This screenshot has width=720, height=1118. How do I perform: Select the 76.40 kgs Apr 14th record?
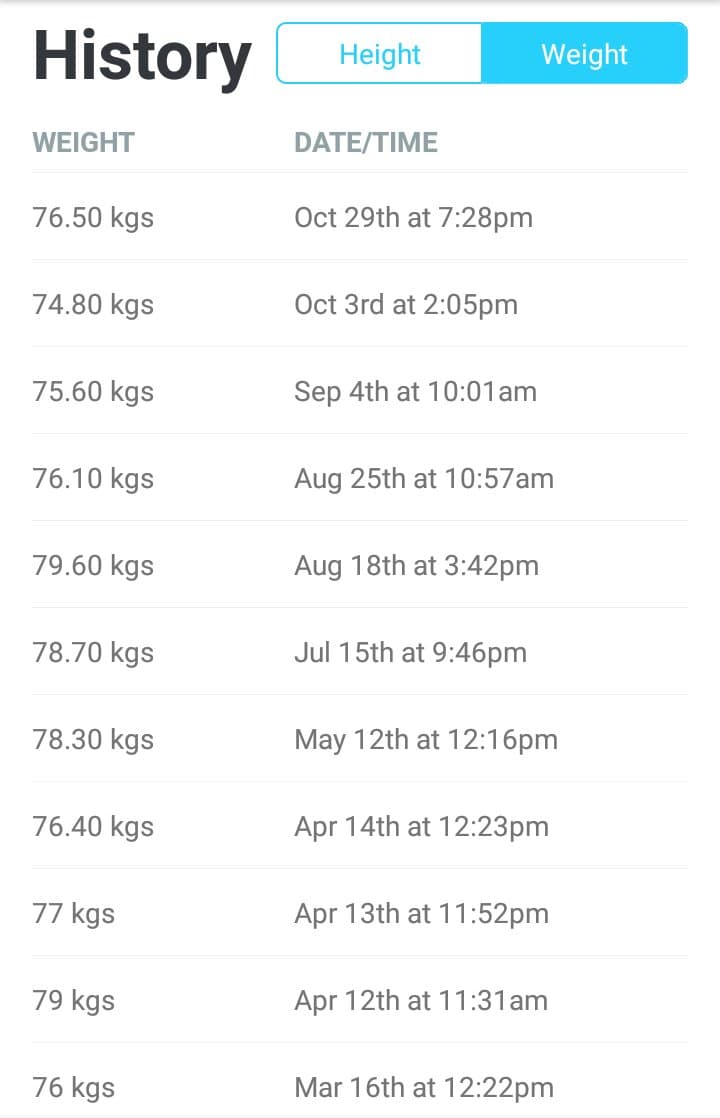(360, 826)
